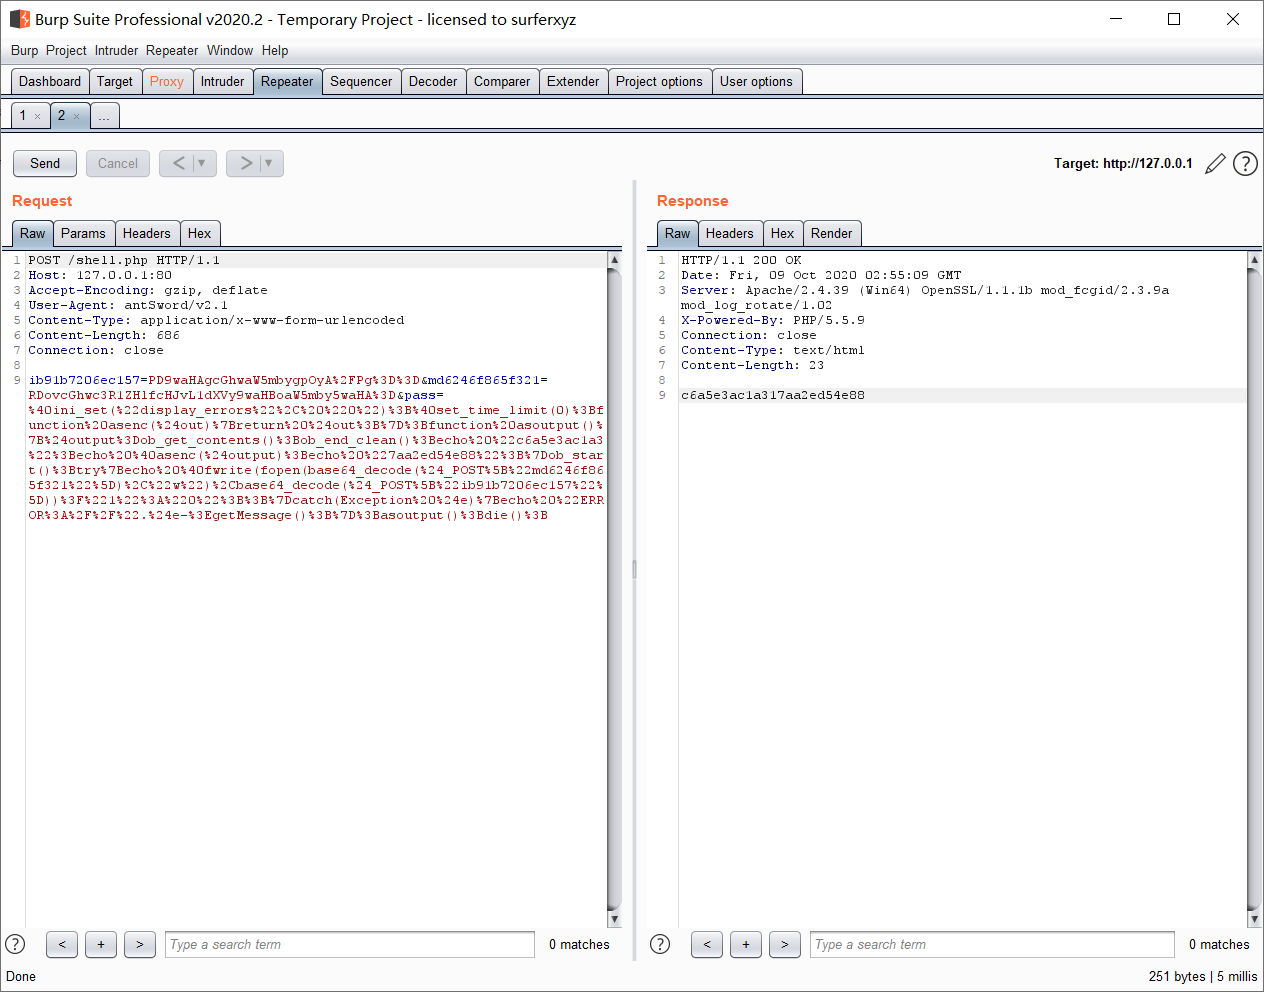Screen dimensions: 1264x992
Task: Switch to the Comparer tab
Action: click(x=502, y=82)
